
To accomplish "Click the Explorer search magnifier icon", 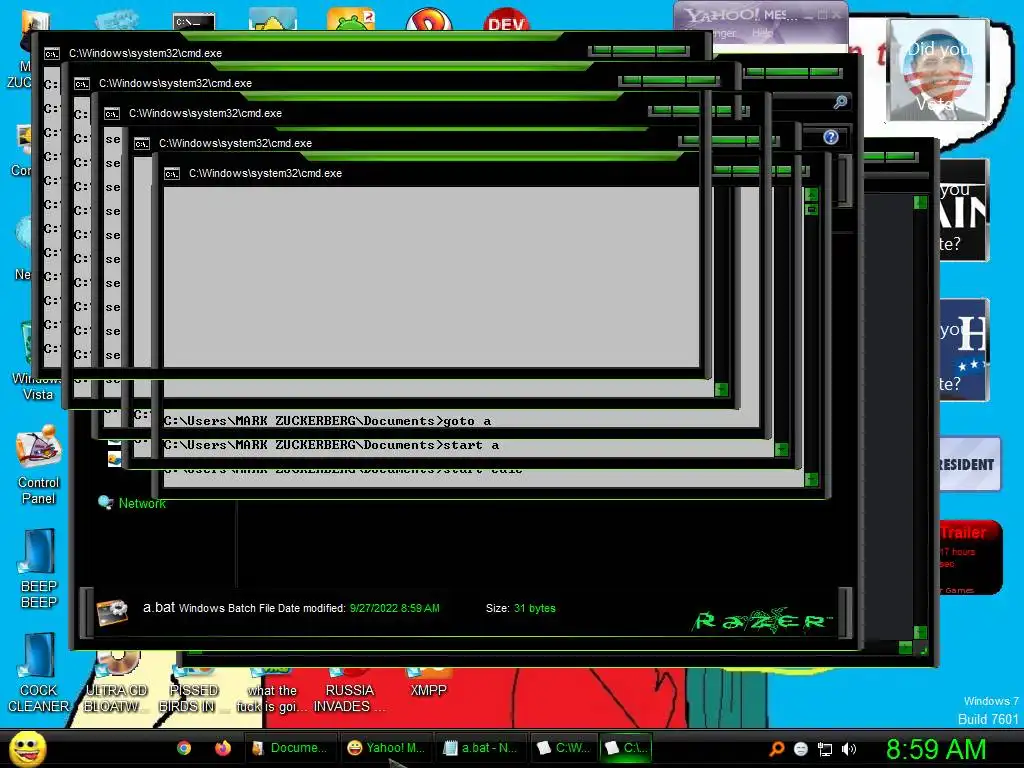I will [x=840, y=102].
